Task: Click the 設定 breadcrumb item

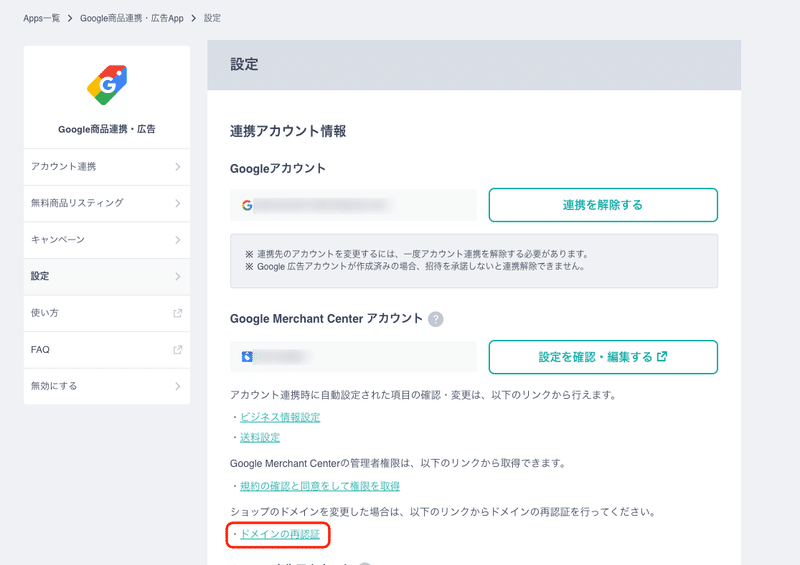Action: (212, 18)
